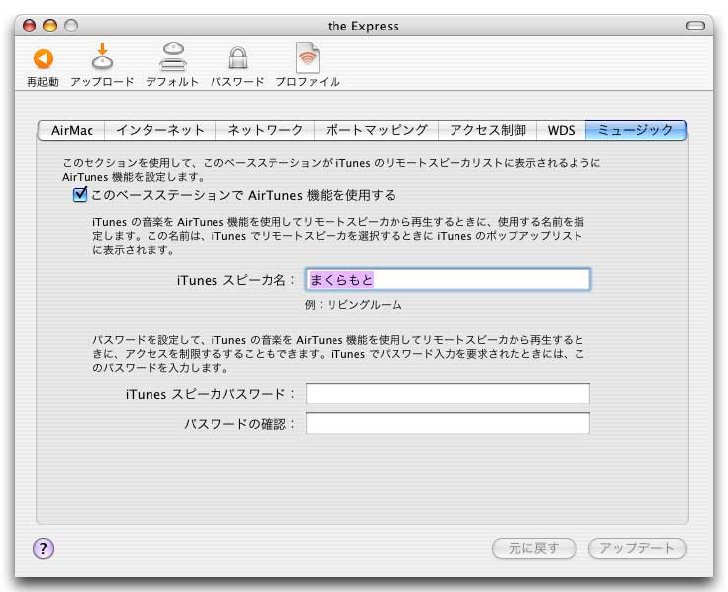This screenshot has height=592, width=728.
Task: Select the WDS tab
Action: 561,130
